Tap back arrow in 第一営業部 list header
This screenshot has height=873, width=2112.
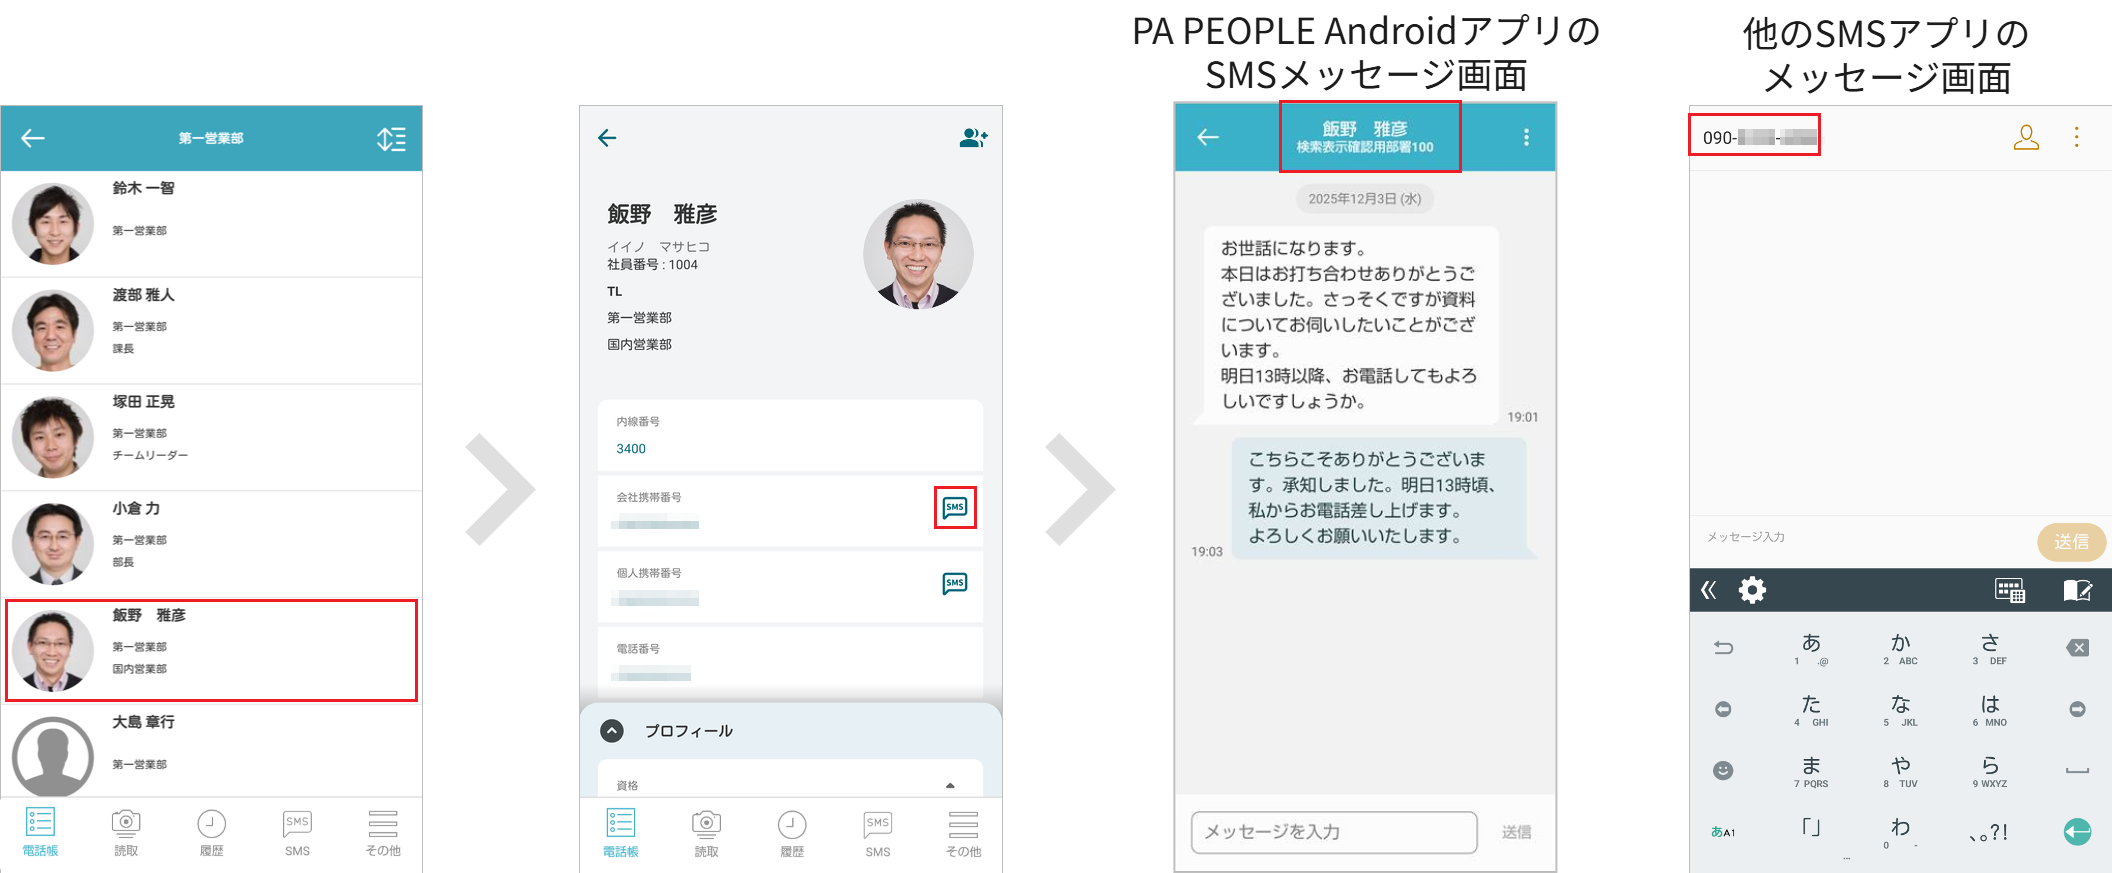[x=33, y=138]
